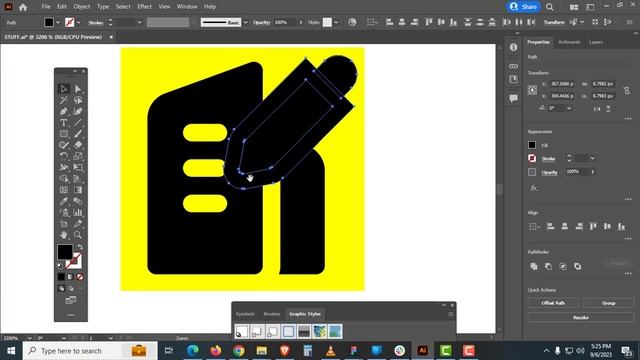Click Unite icon in Pathfinder section

click(533, 266)
